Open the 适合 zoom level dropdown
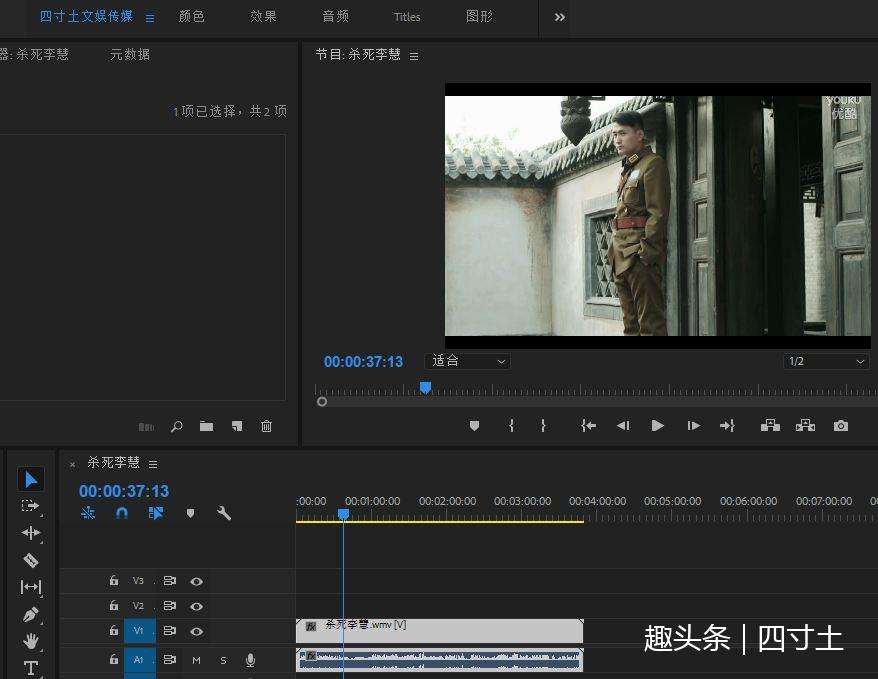This screenshot has width=878, height=679. click(468, 361)
